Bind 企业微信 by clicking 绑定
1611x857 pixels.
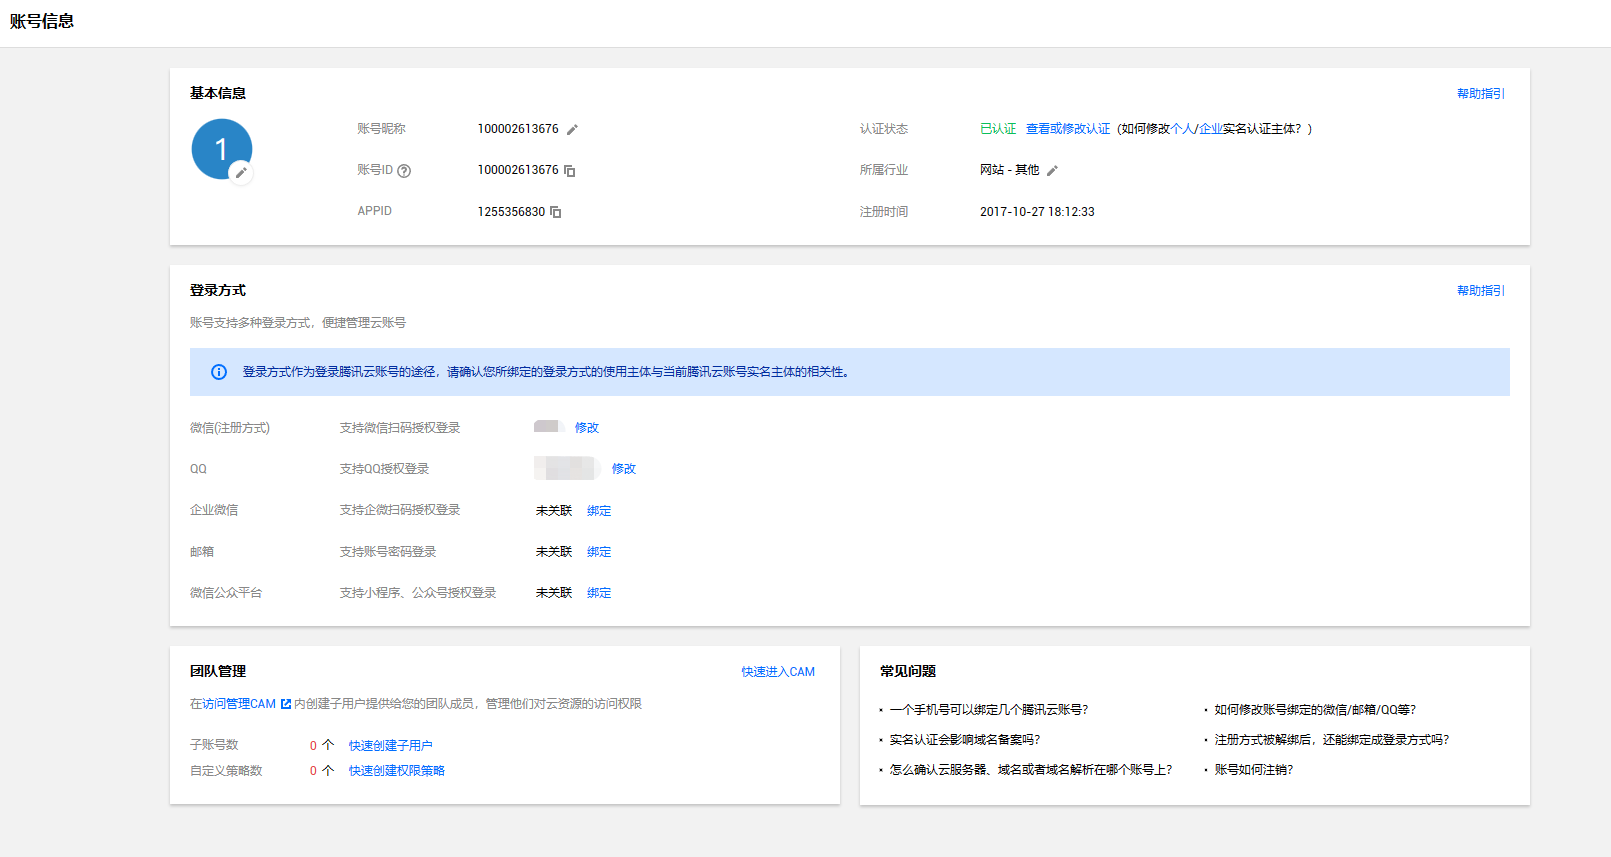click(599, 511)
